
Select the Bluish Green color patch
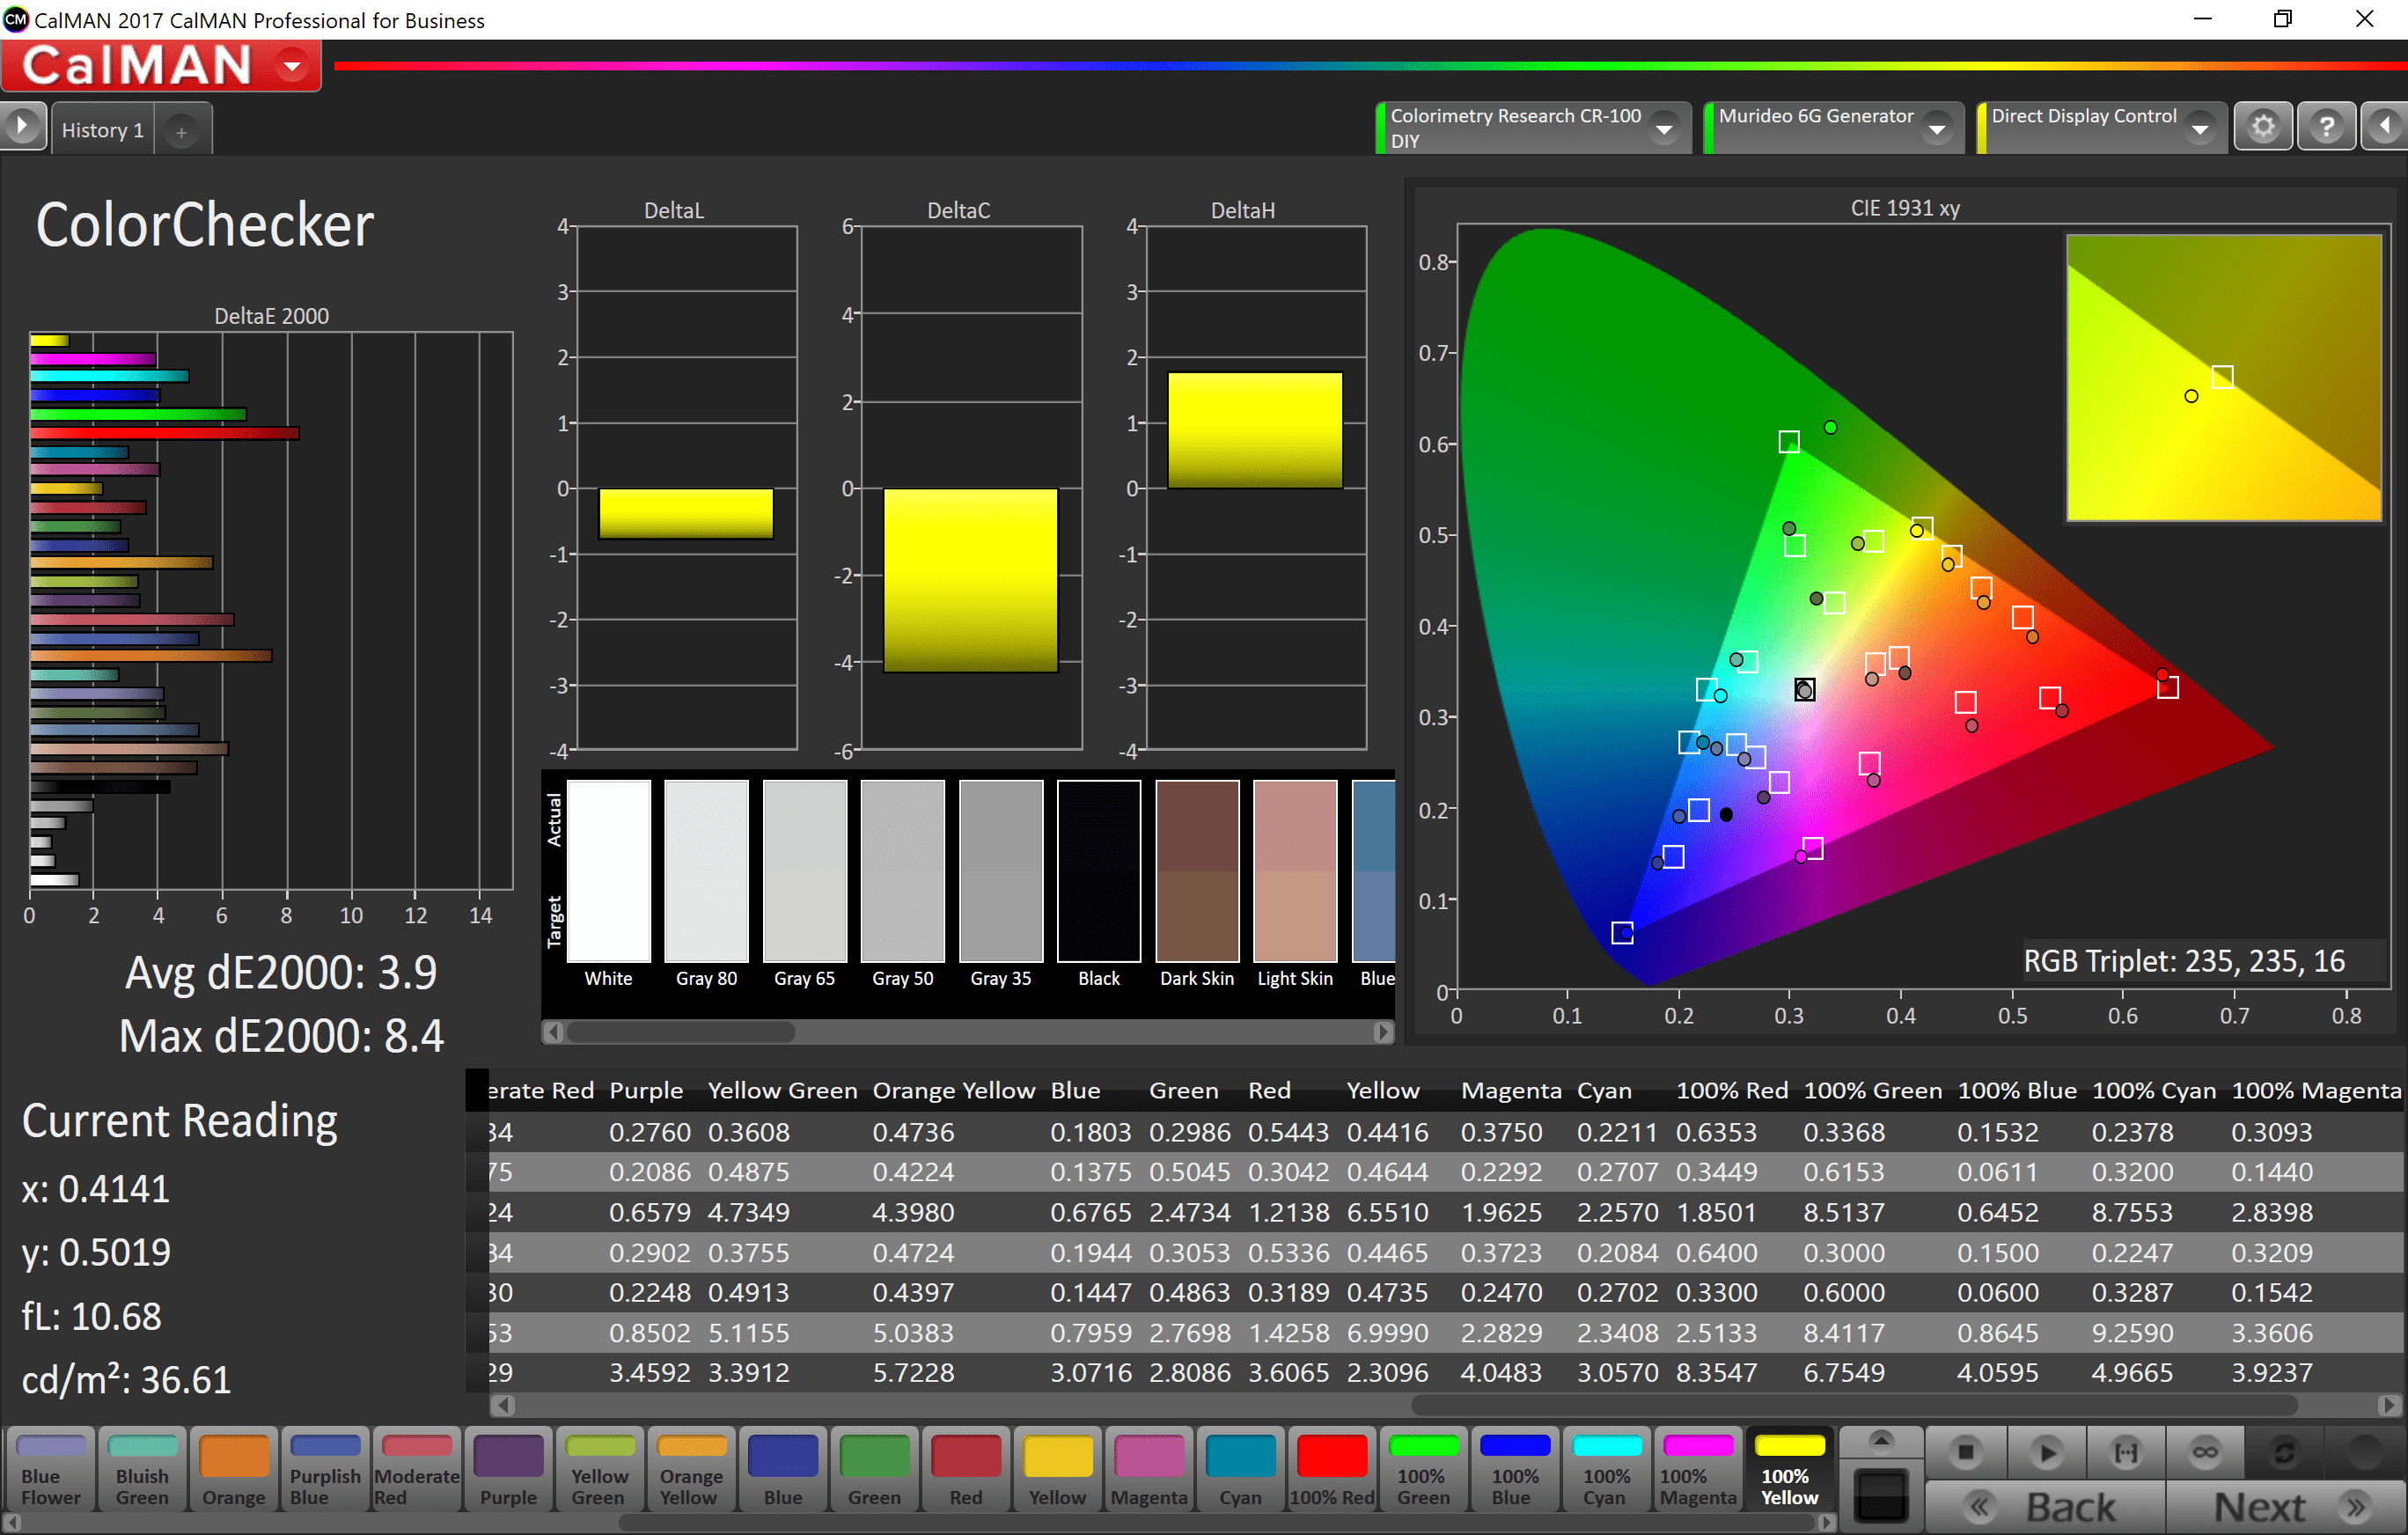(142, 1469)
